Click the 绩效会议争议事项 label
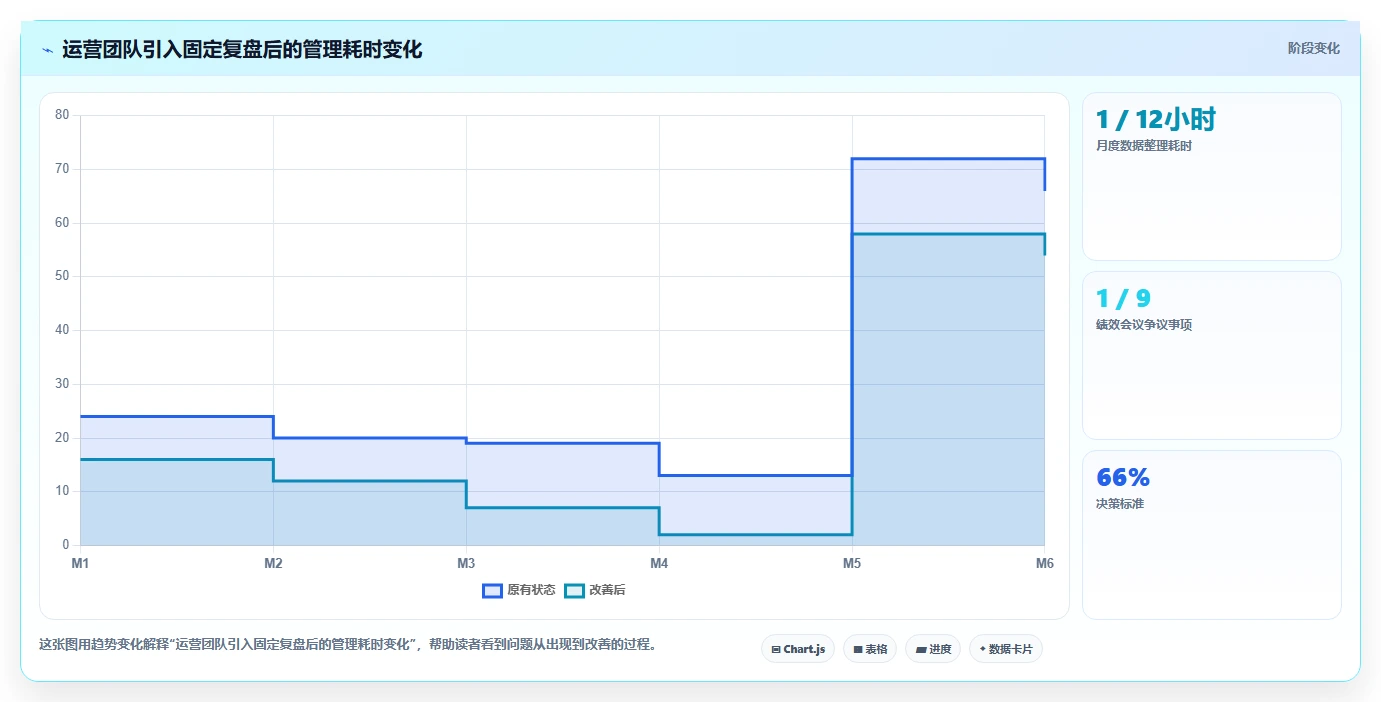Screen dimensions: 1381x702 click(x=1144, y=325)
